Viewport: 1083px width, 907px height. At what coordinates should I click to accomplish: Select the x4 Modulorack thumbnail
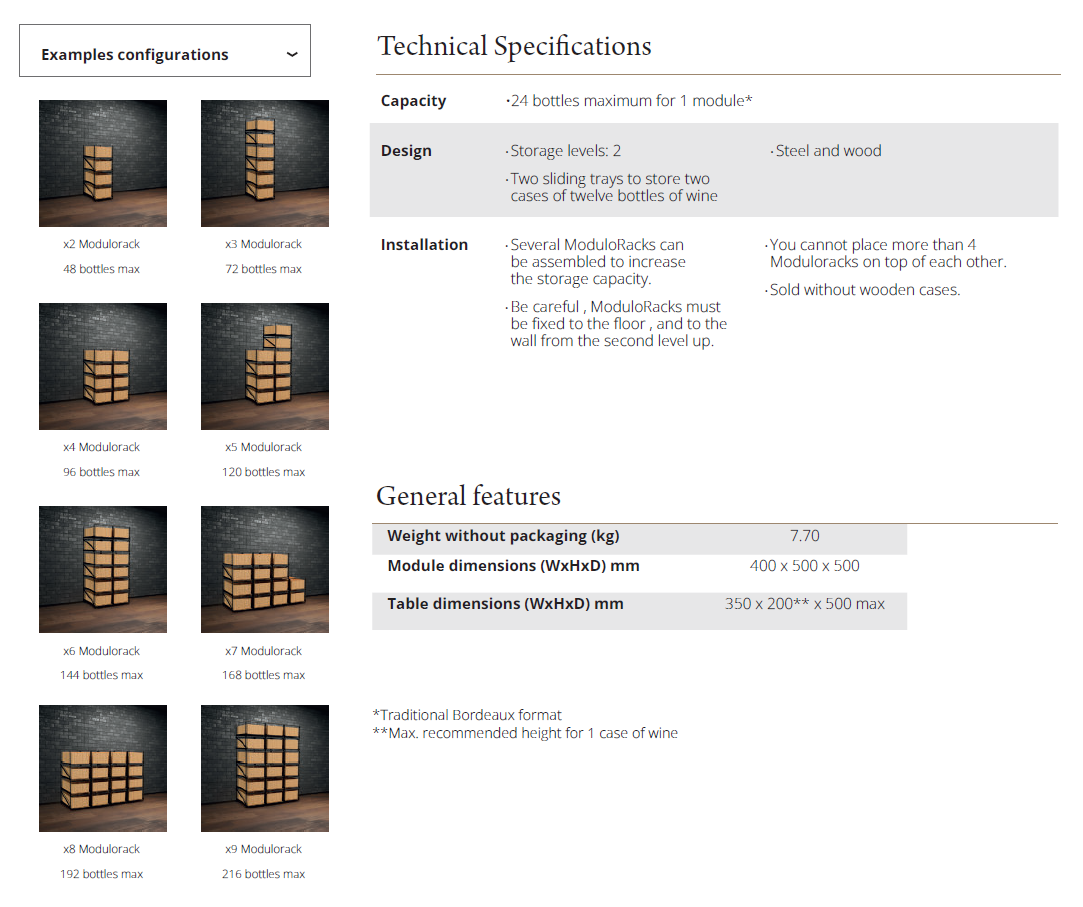(103, 366)
